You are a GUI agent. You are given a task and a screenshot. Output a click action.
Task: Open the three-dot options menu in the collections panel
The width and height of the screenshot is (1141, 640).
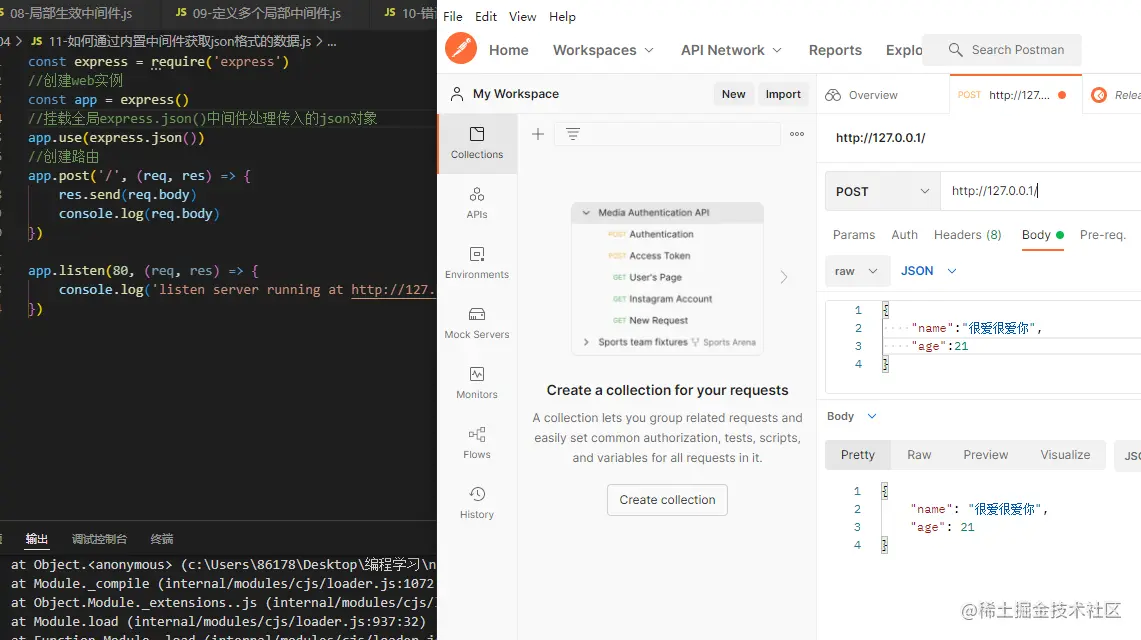797,134
